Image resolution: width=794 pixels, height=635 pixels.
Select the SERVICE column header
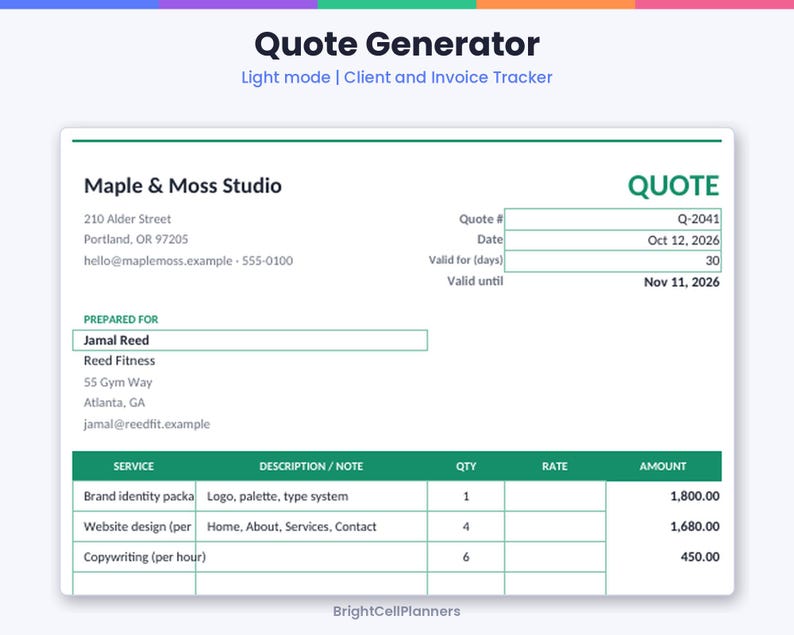(134, 466)
